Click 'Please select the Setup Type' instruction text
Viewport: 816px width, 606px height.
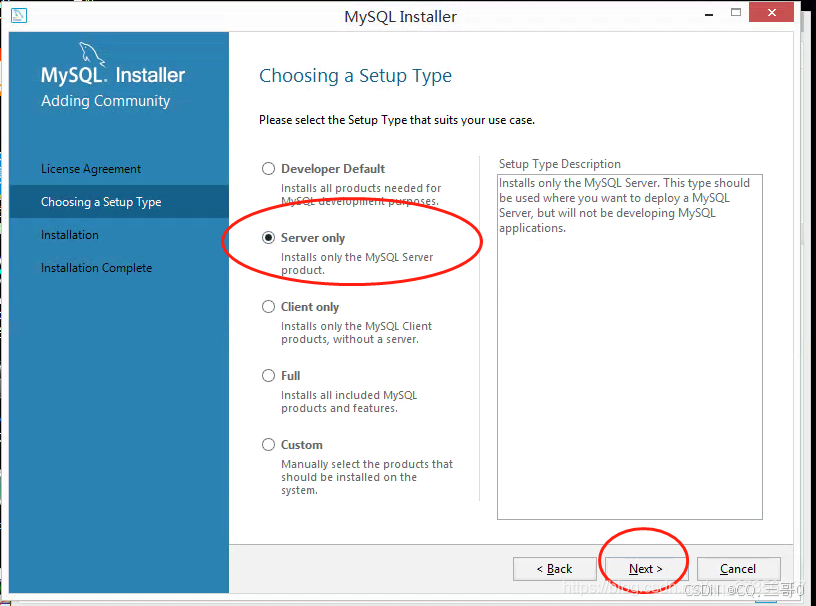point(397,120)
